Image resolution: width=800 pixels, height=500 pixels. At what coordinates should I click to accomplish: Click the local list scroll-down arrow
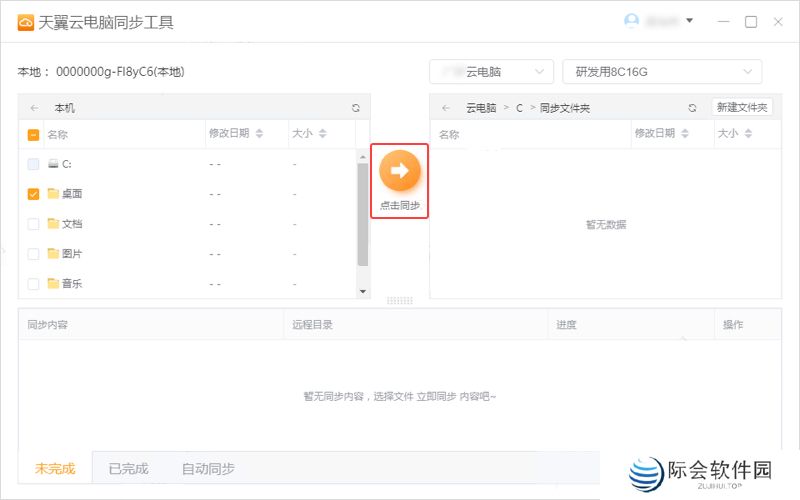[363, 291]
